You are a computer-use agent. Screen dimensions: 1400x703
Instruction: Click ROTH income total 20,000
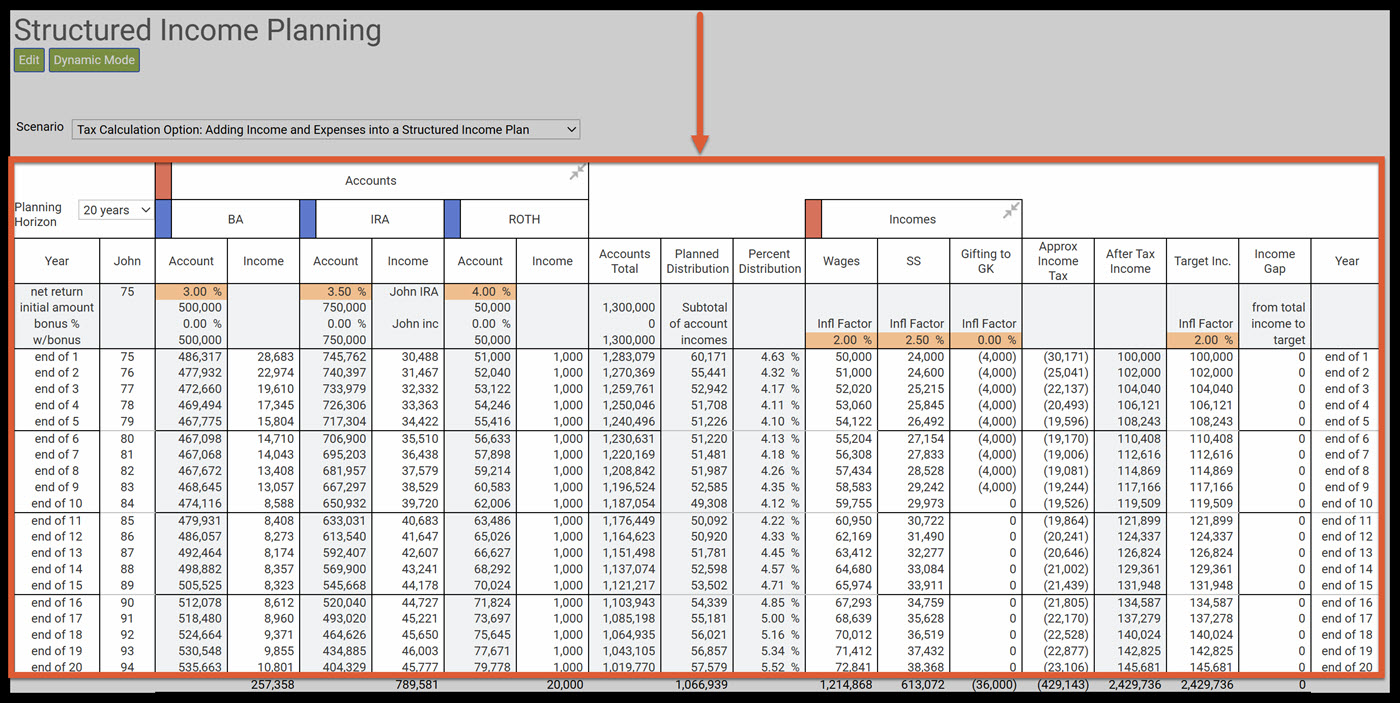[x=565, y=685]
